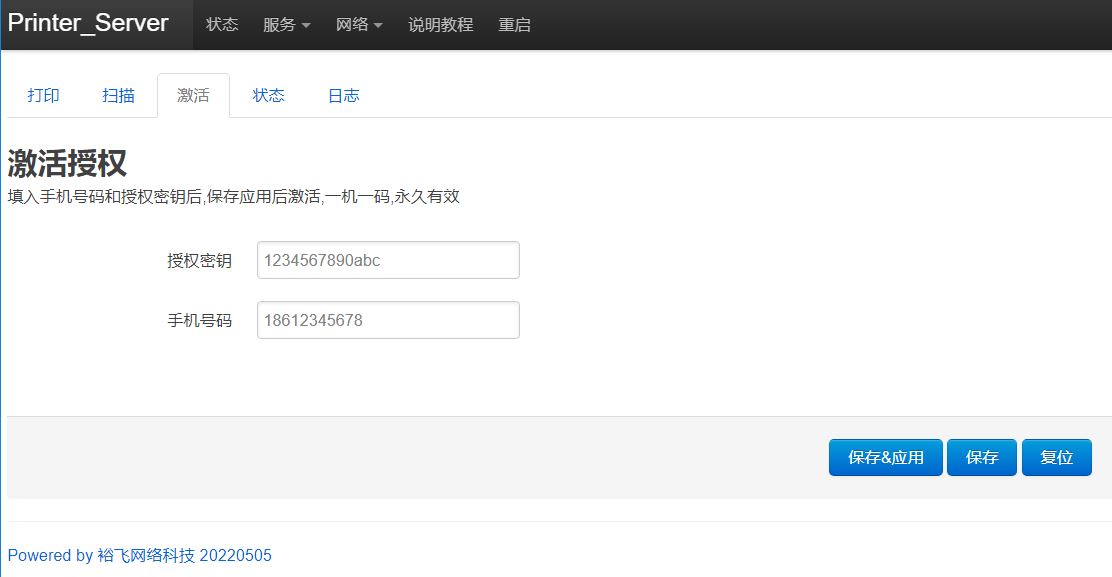Open 状态 in the top navigation bar
The width and height of the screenshot is (1112, 577).
[x=222, y=25]
